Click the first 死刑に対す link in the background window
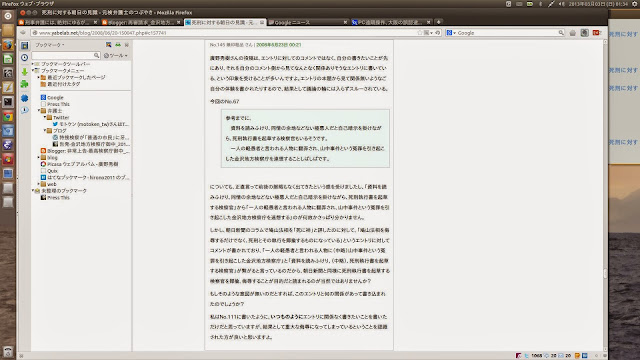 (623, 34)
